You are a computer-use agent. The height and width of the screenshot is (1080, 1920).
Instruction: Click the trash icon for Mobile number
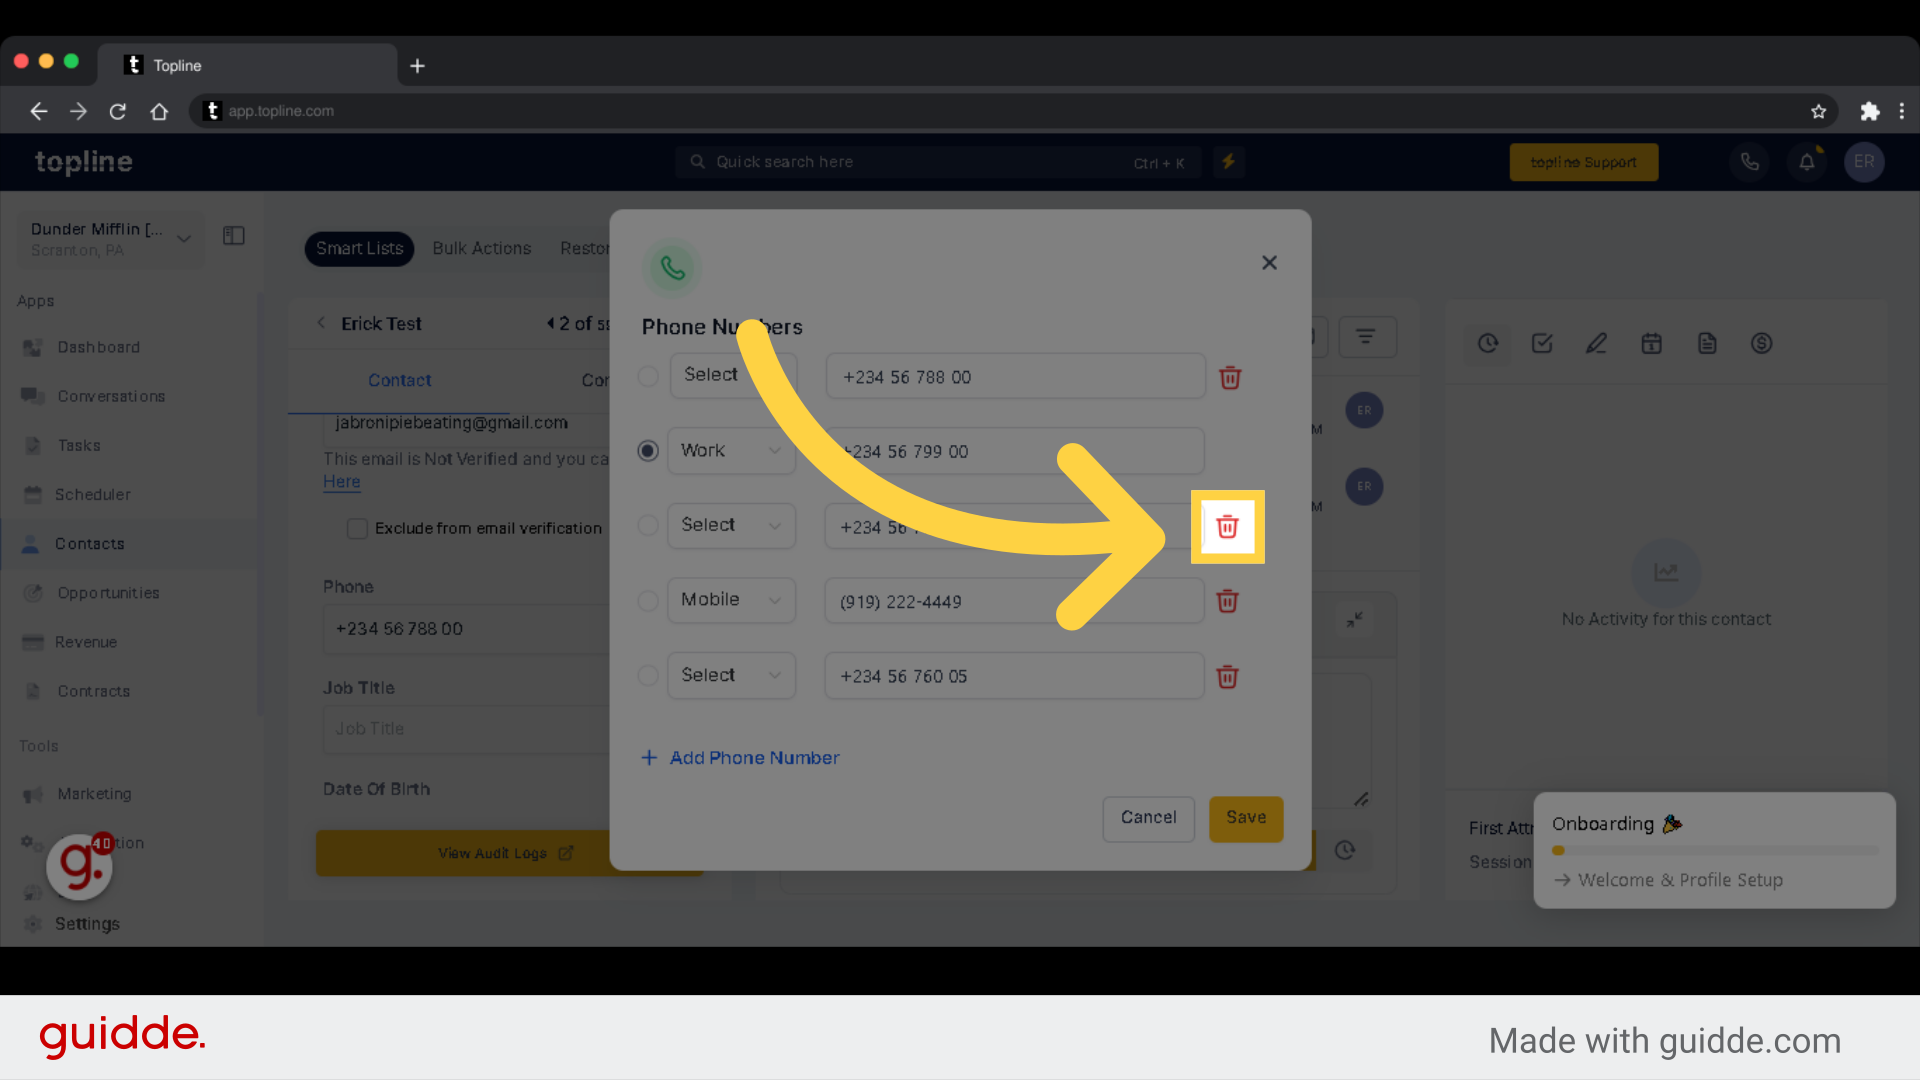tap(1228, 601)
